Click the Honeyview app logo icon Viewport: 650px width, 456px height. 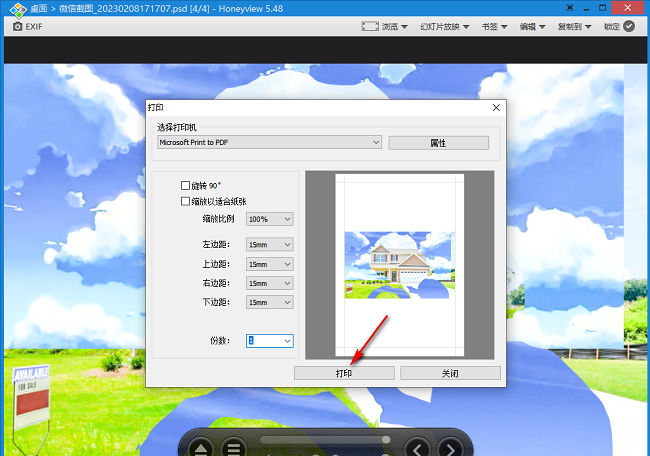(15, 9)
